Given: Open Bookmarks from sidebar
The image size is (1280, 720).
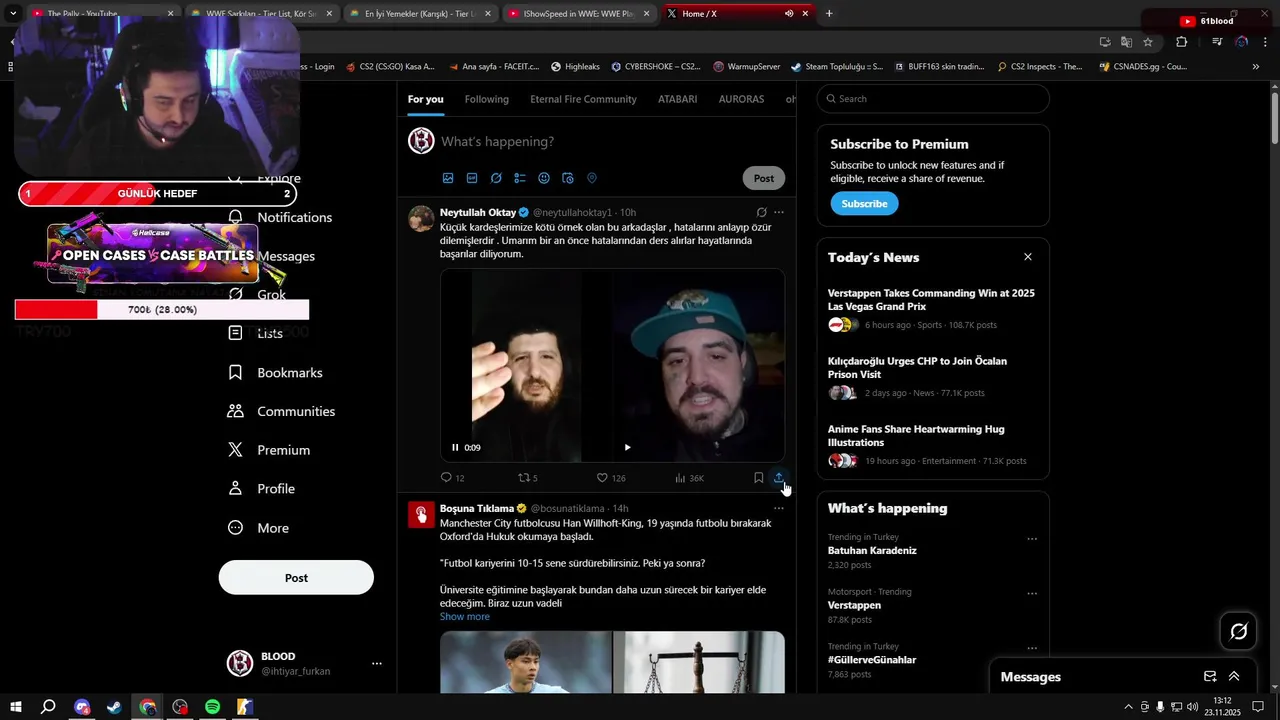Looking at the screenshot, I should (276, 372).
